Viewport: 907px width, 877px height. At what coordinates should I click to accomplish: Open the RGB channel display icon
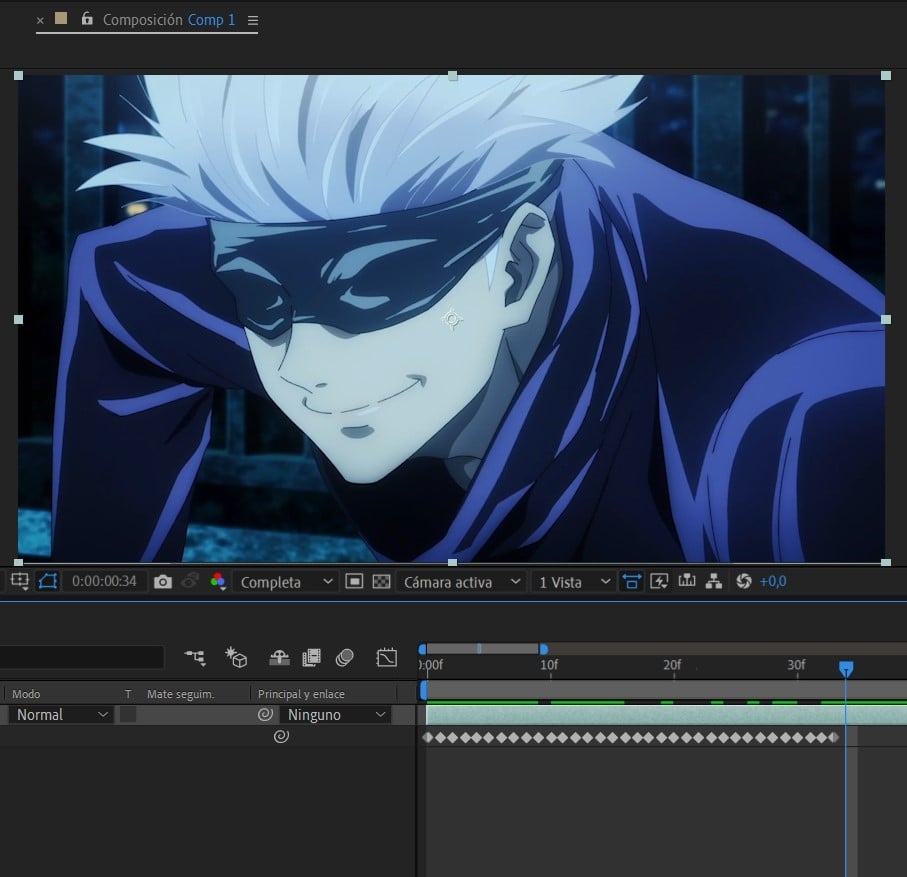click(218, 581)
